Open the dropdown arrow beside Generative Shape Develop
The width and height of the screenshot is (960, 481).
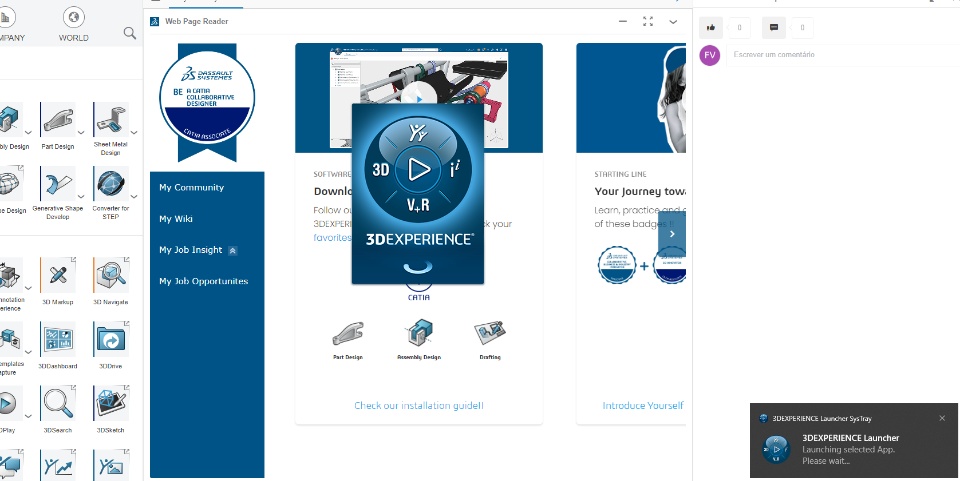pyautogui.click(x=81, y=196)
